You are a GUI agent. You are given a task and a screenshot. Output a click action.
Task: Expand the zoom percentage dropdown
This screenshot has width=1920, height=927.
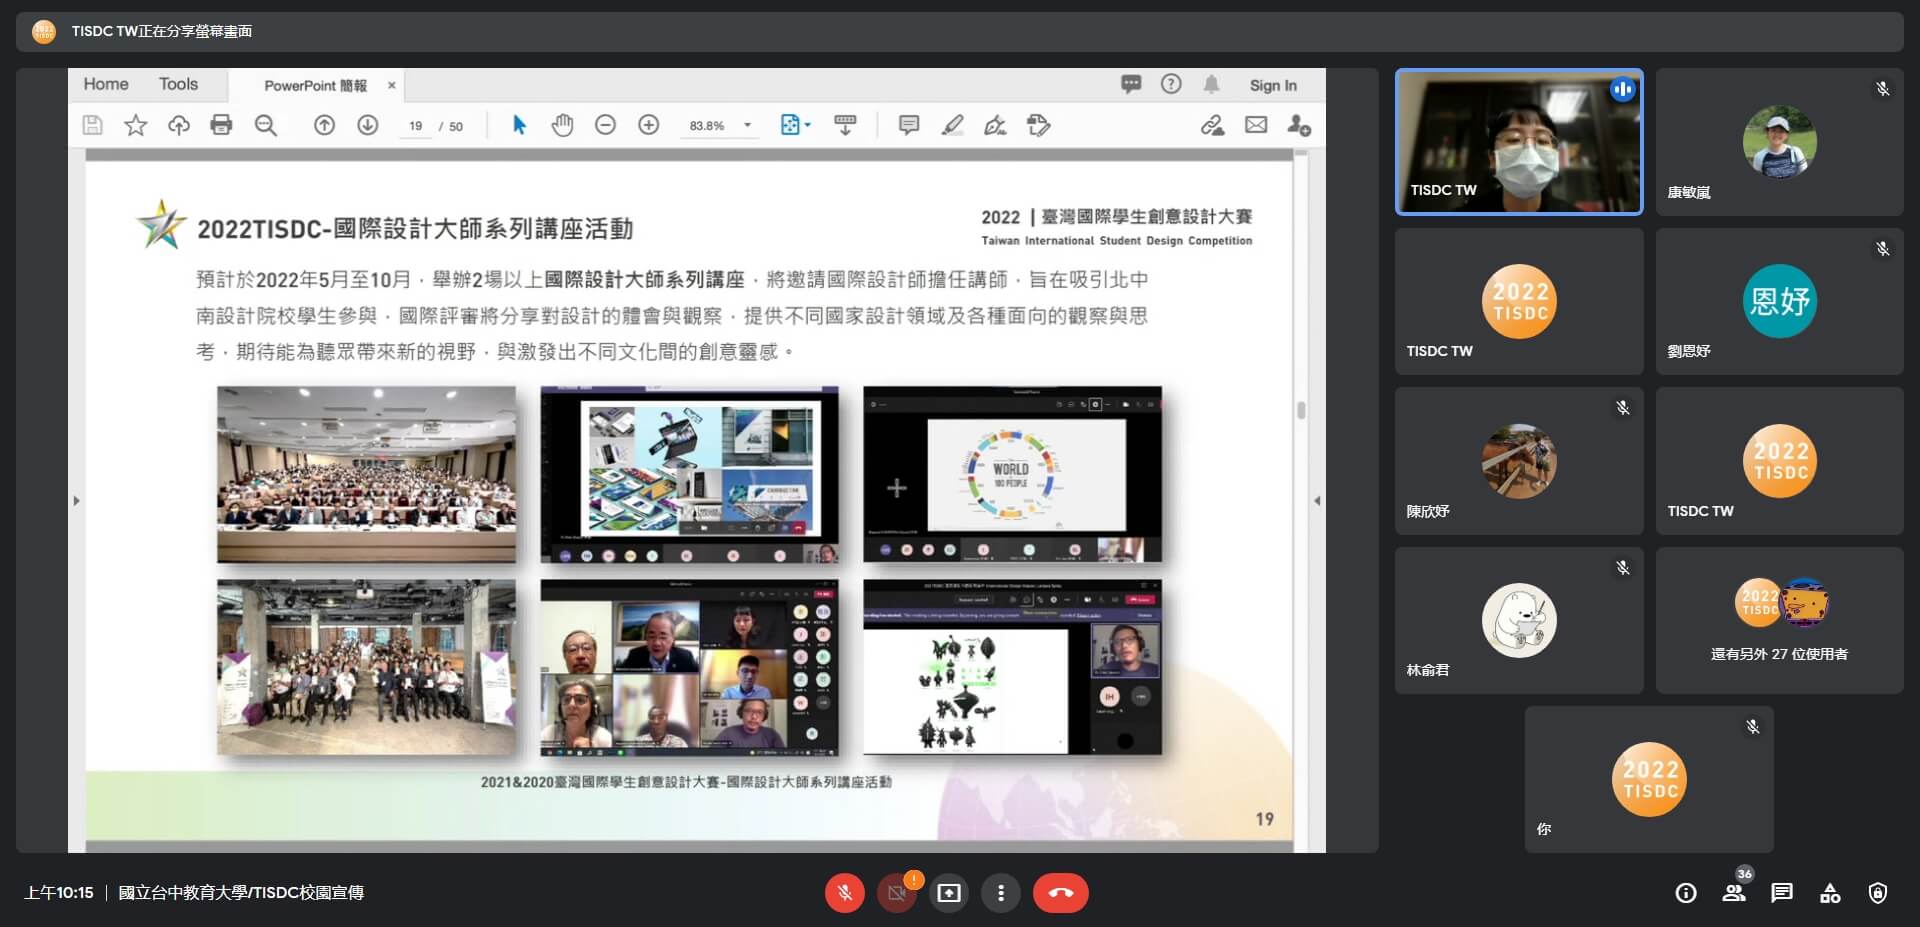[x=747, y=126]
